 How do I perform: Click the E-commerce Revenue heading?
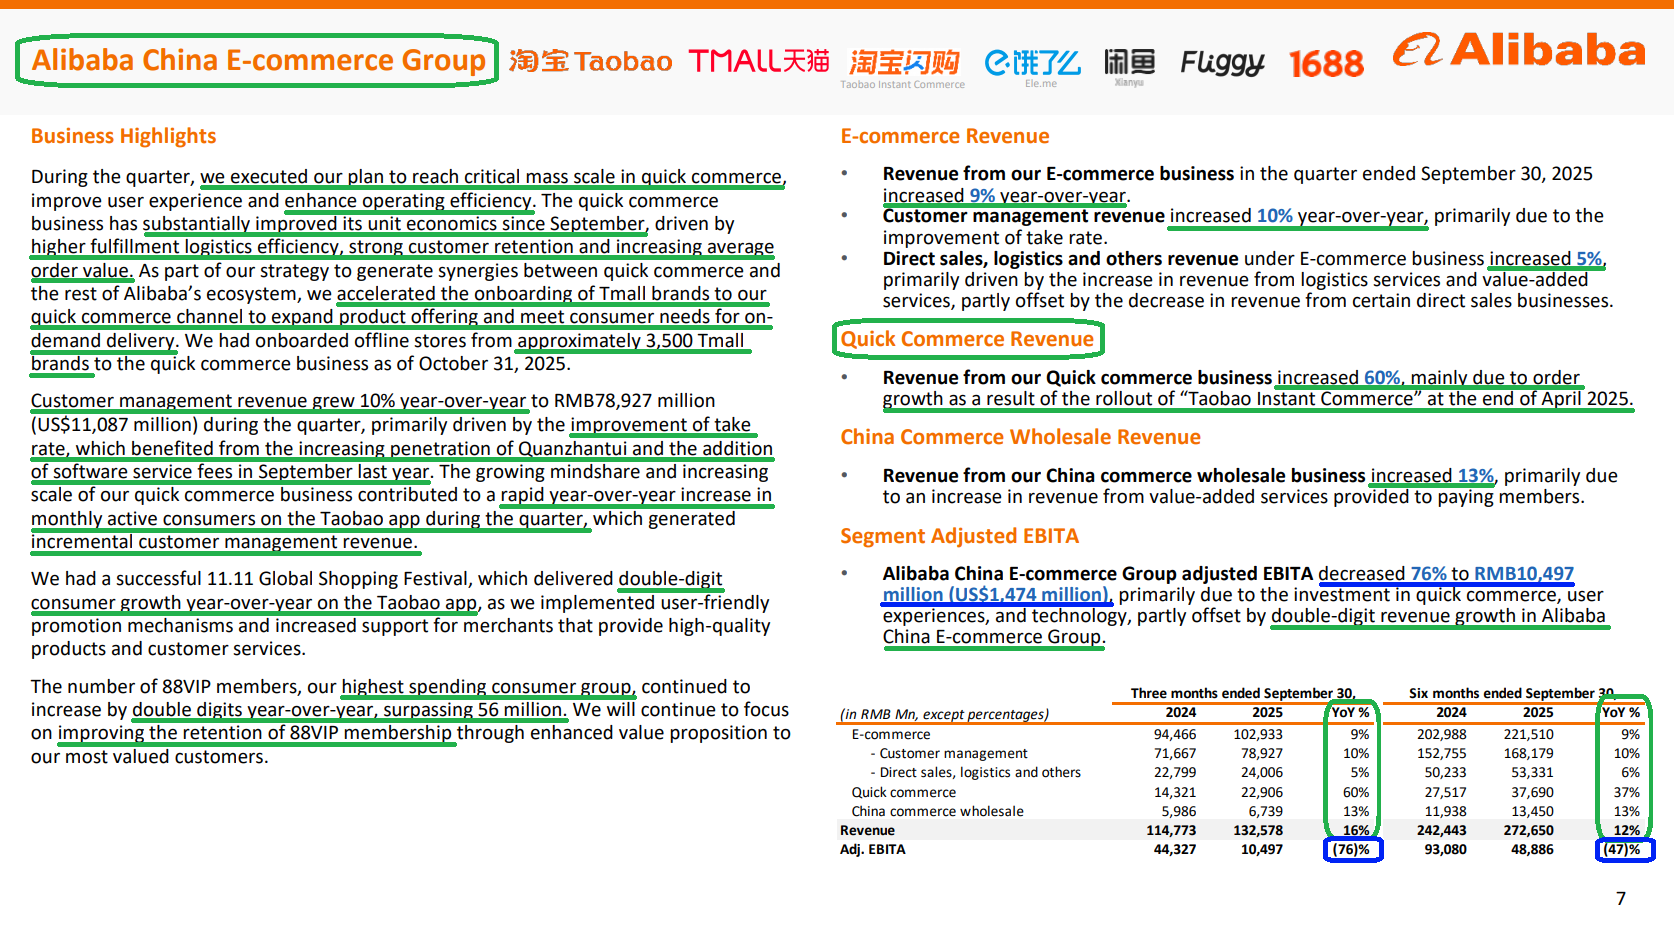tap(944, 136)
